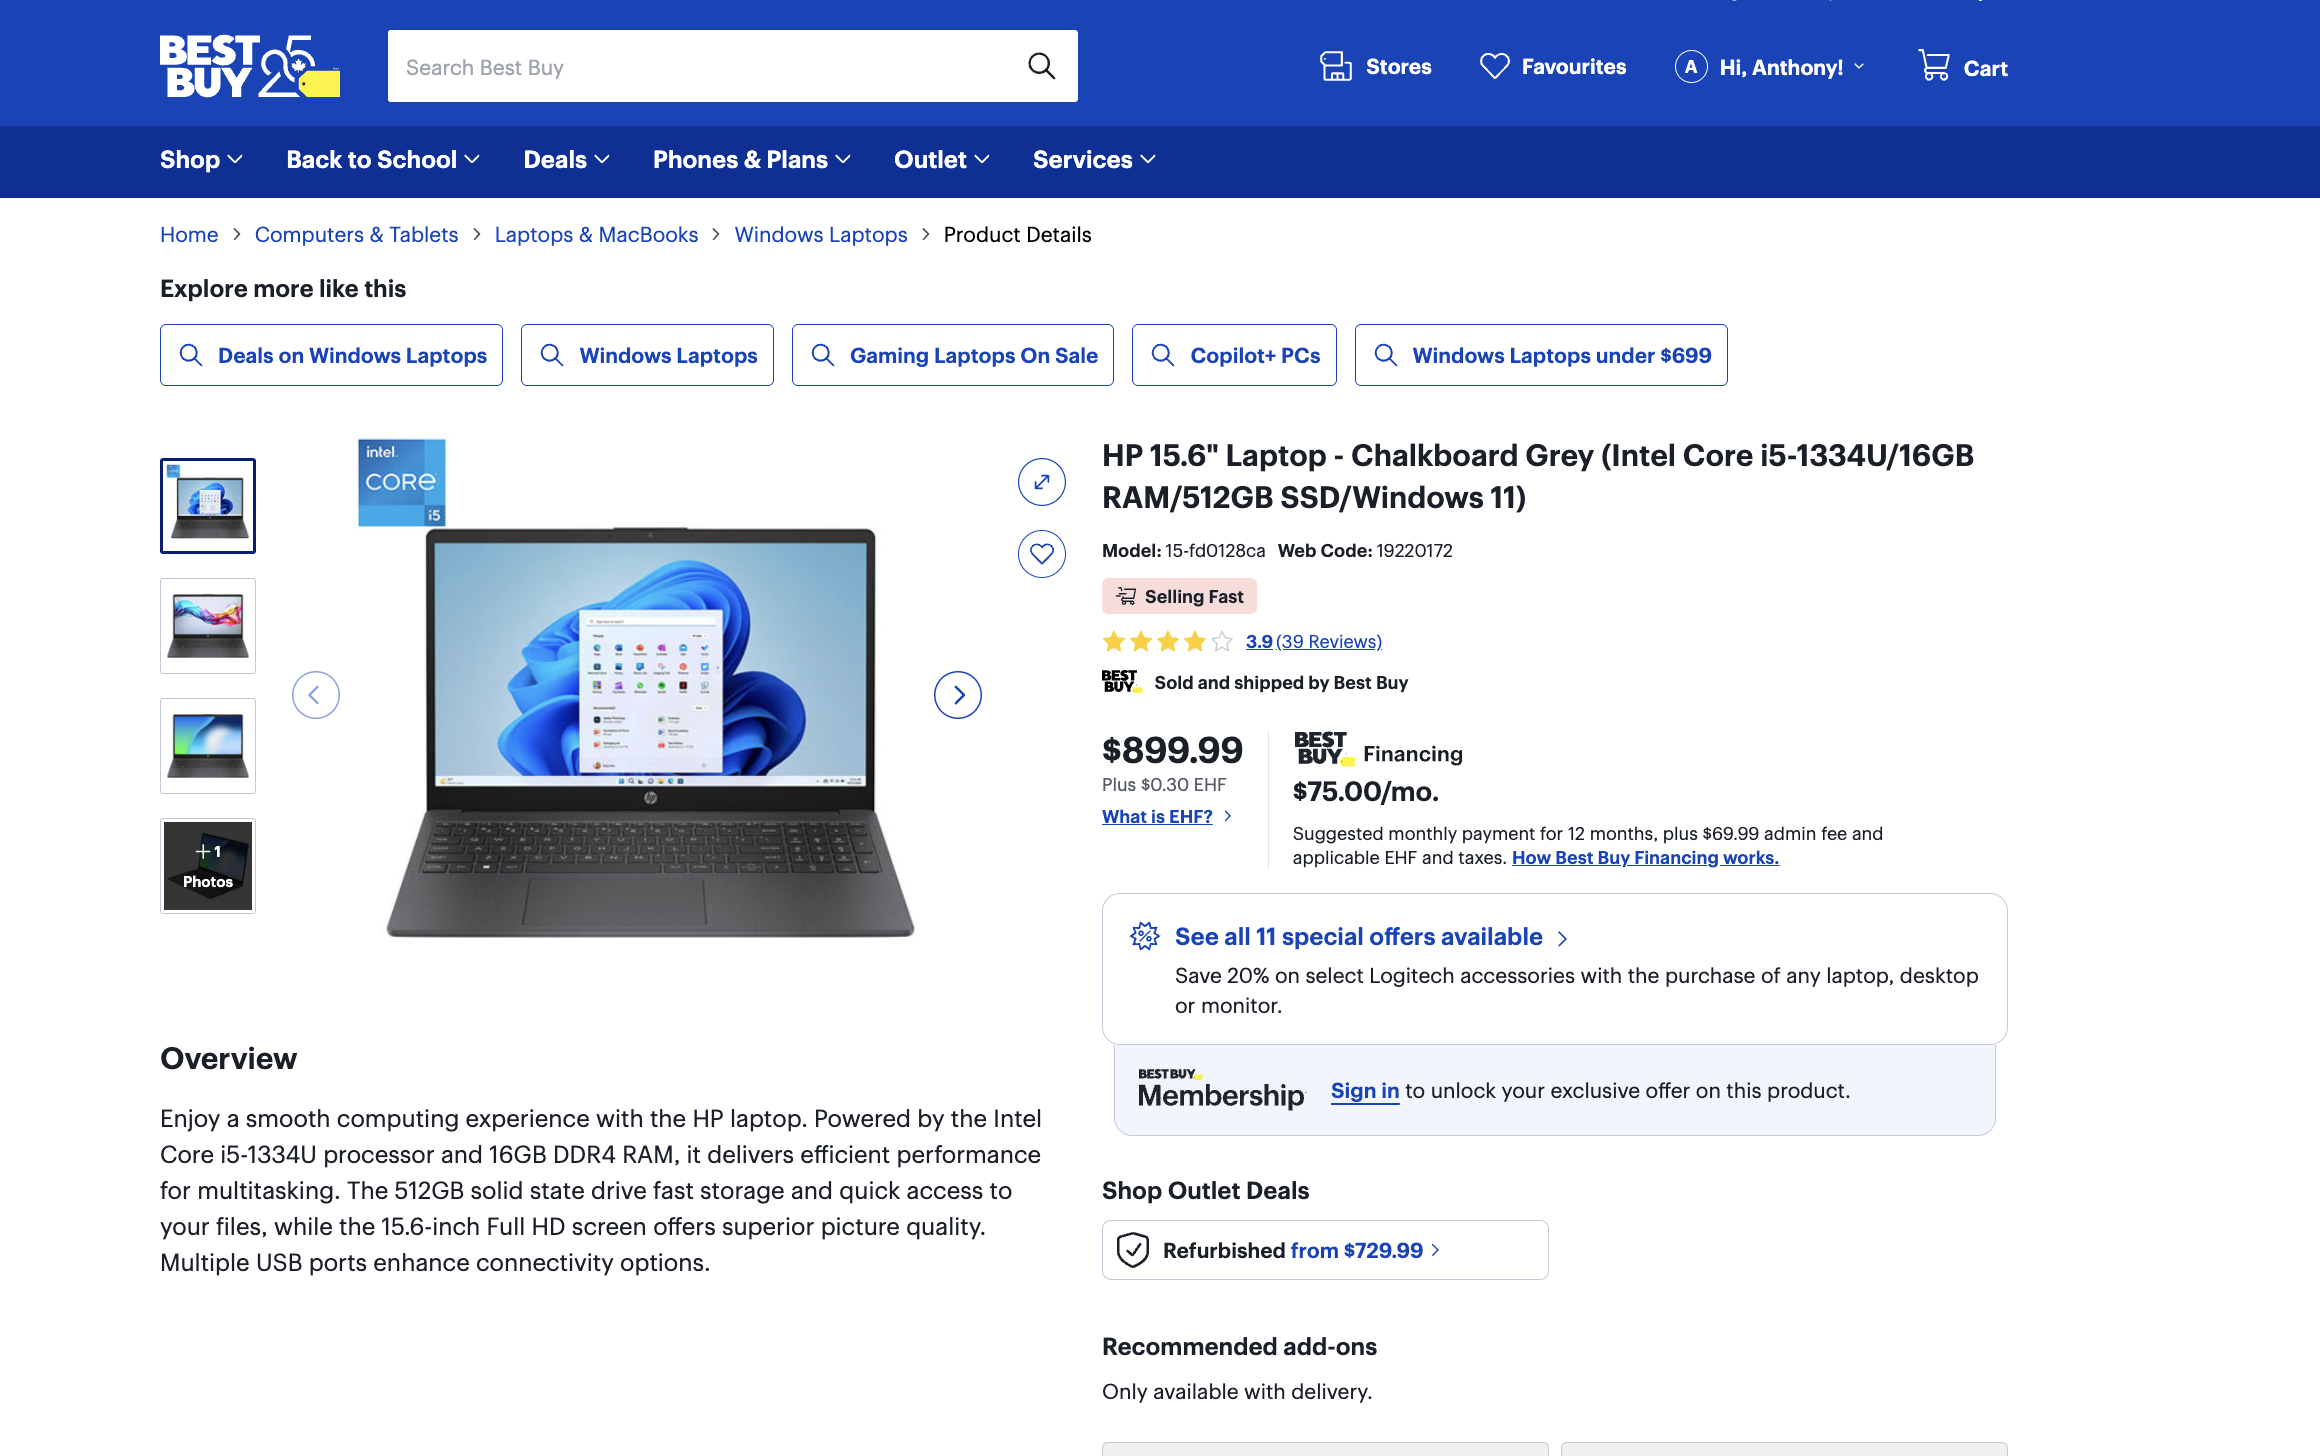Click the $899.99 price
Image resolution: width=2320 pixels, height=1456 pixels.
click(1172, 750)
